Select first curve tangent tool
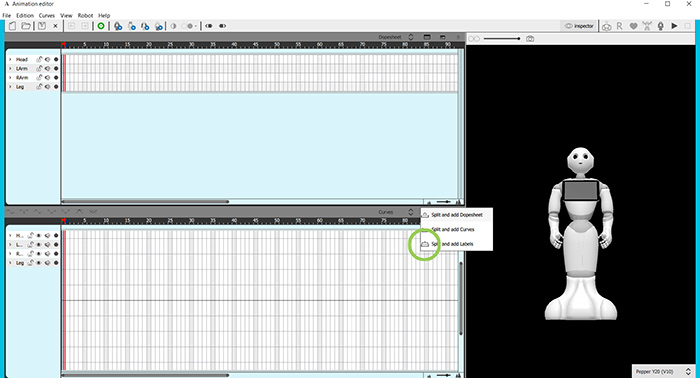700x378 pixels. coord(10,212)
